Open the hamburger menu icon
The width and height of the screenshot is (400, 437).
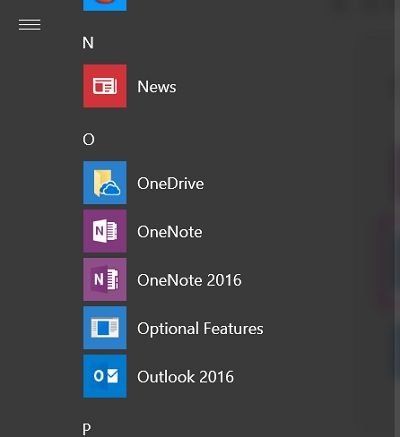point(30,25)
